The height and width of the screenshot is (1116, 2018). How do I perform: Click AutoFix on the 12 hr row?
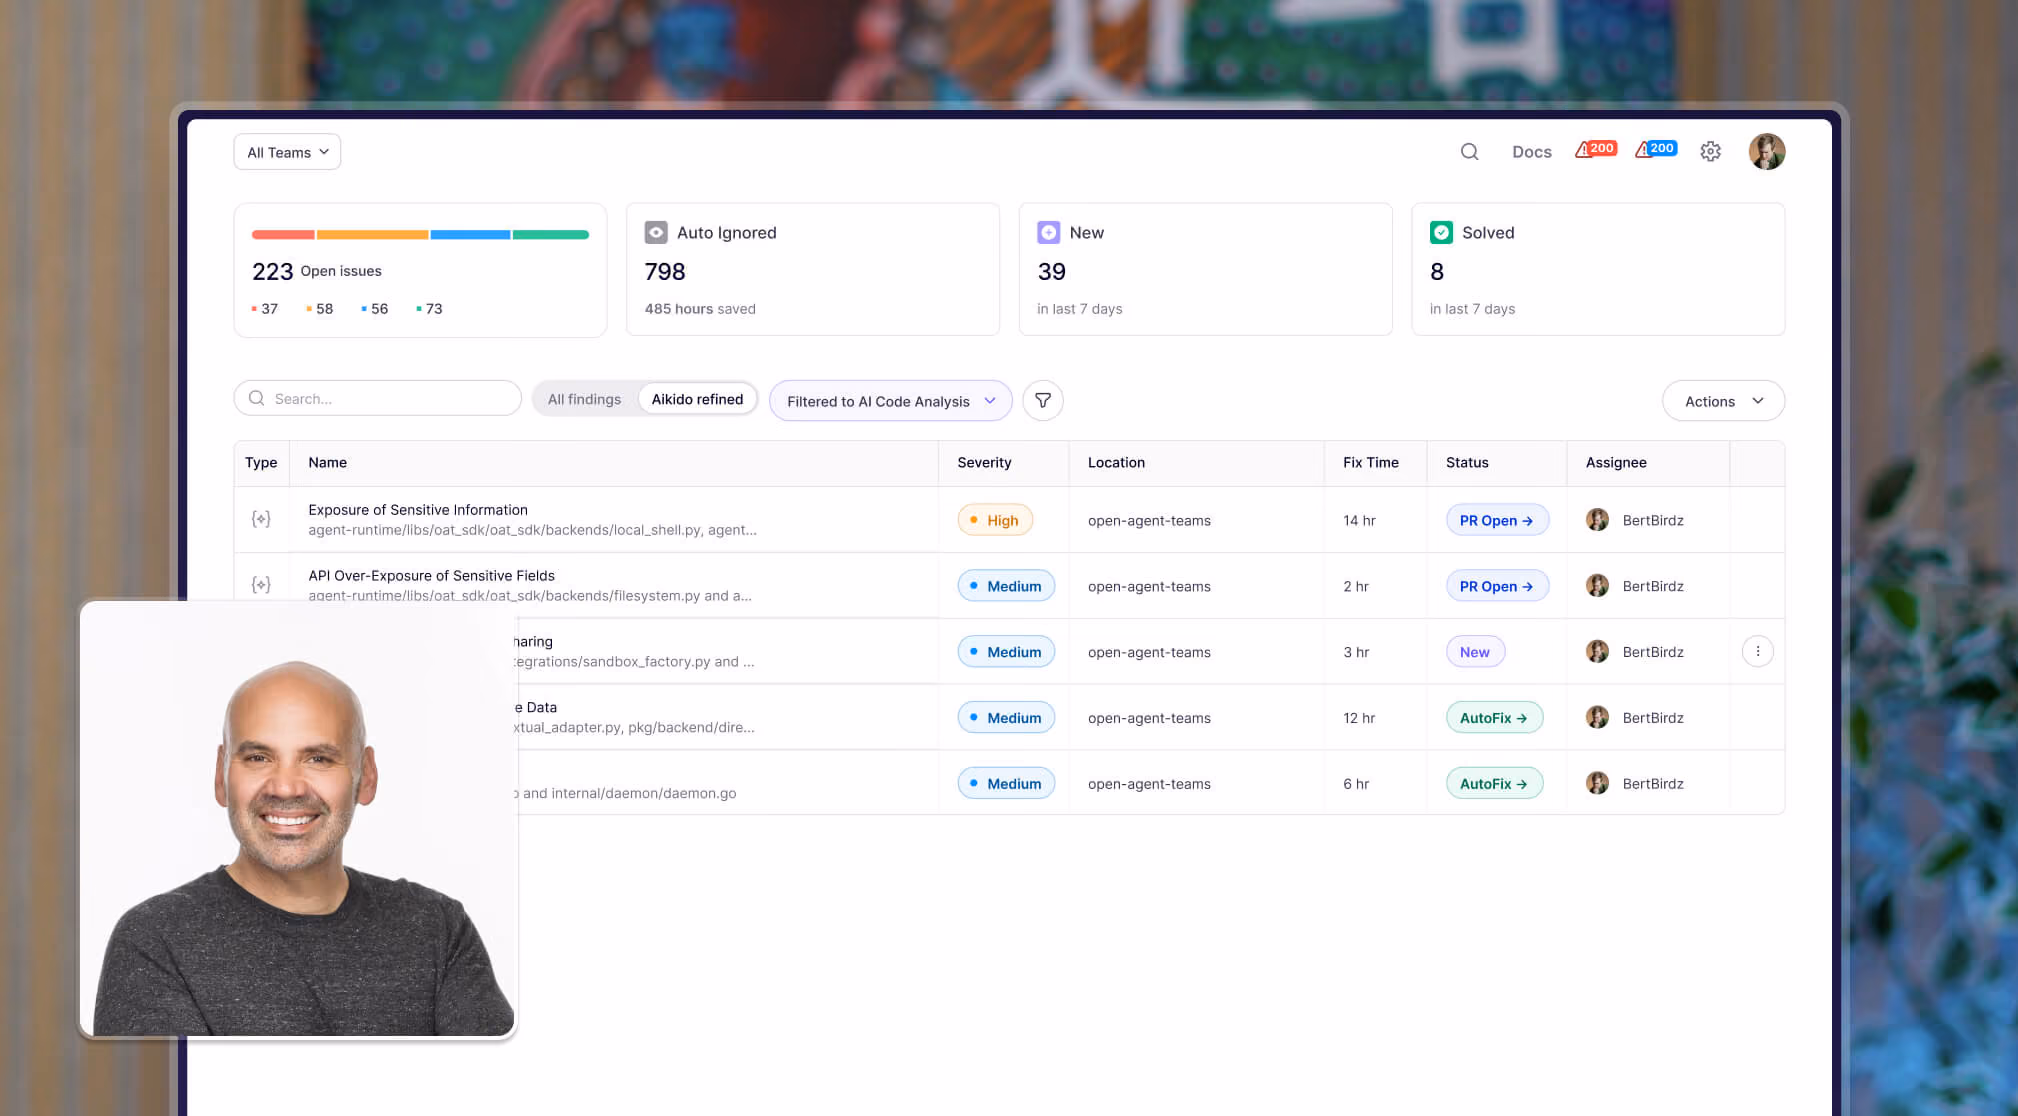pos(1494,718)
